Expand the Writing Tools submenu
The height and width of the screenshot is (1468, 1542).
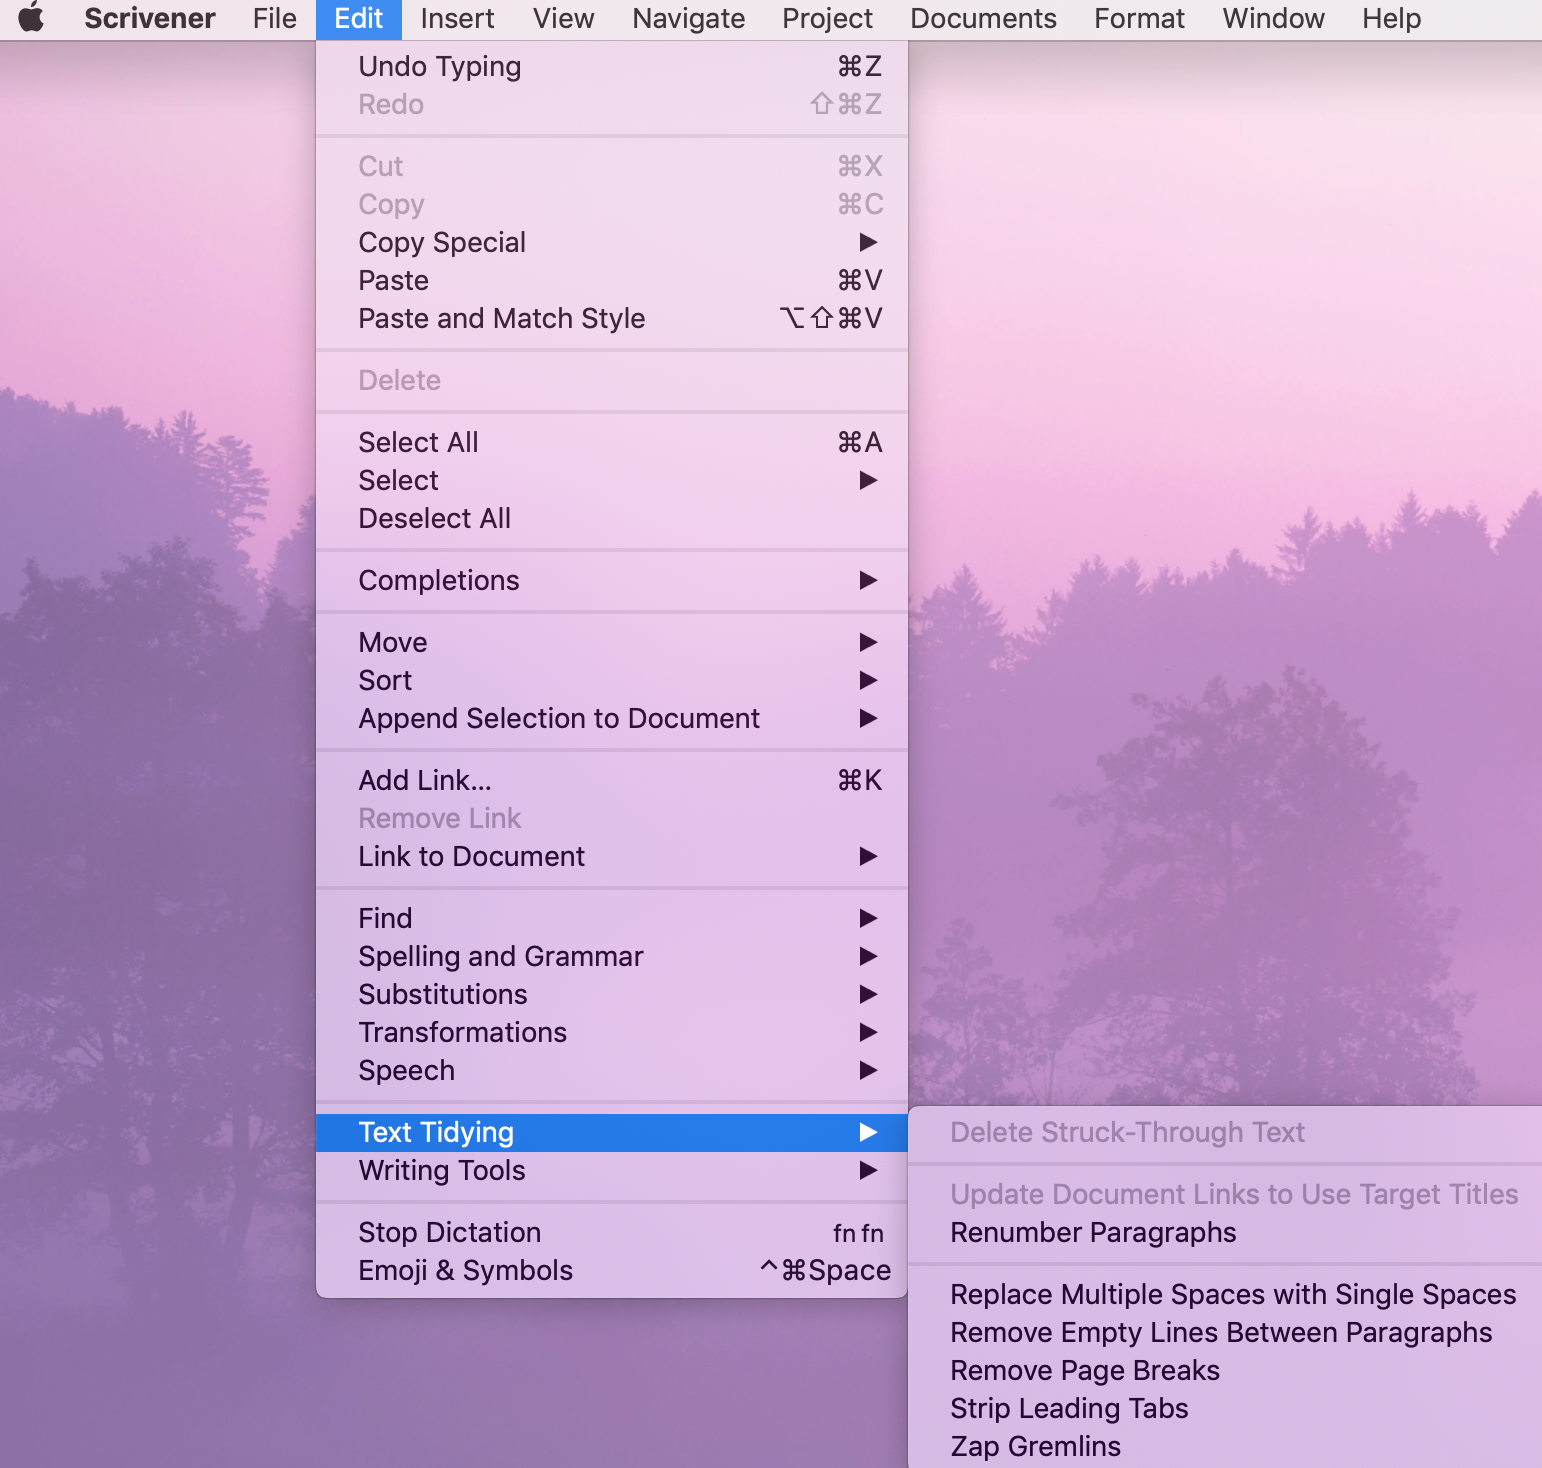612,1170
